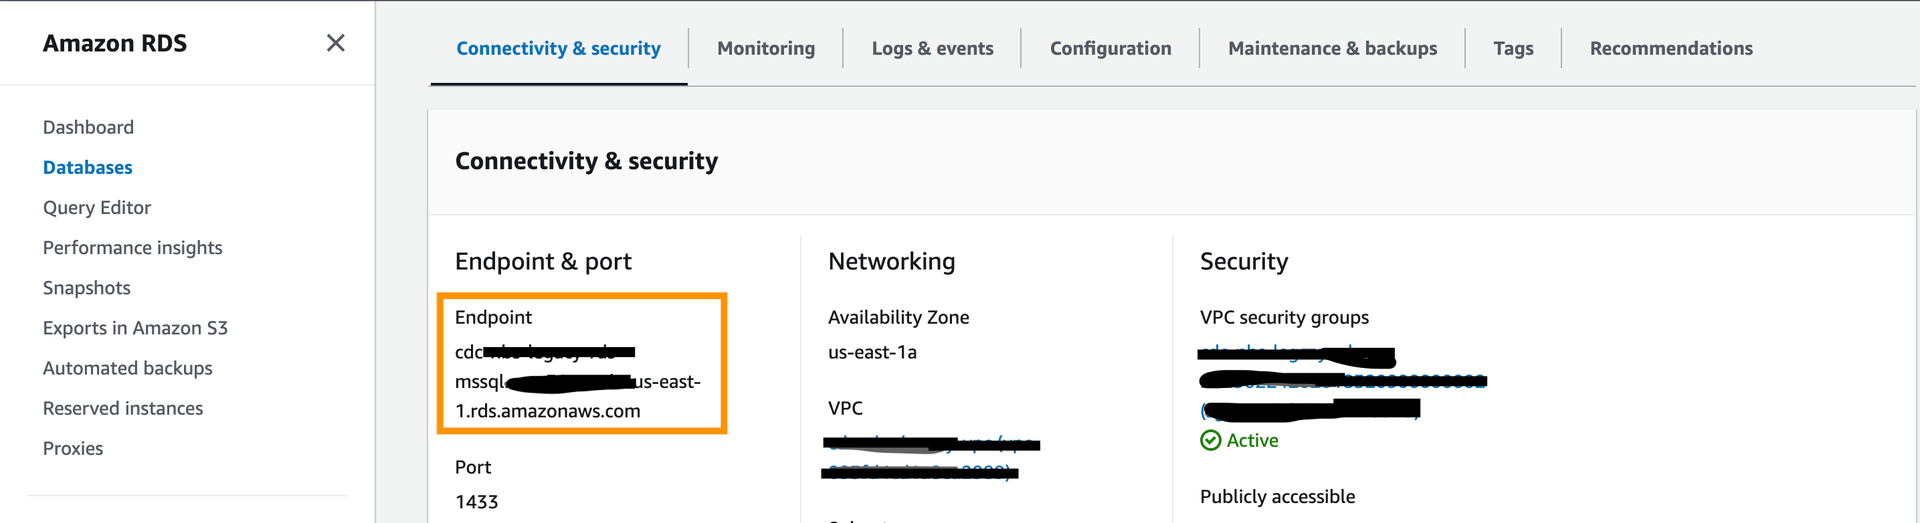
Task: Click the green Active status icon
Action: click(1210, 440)
